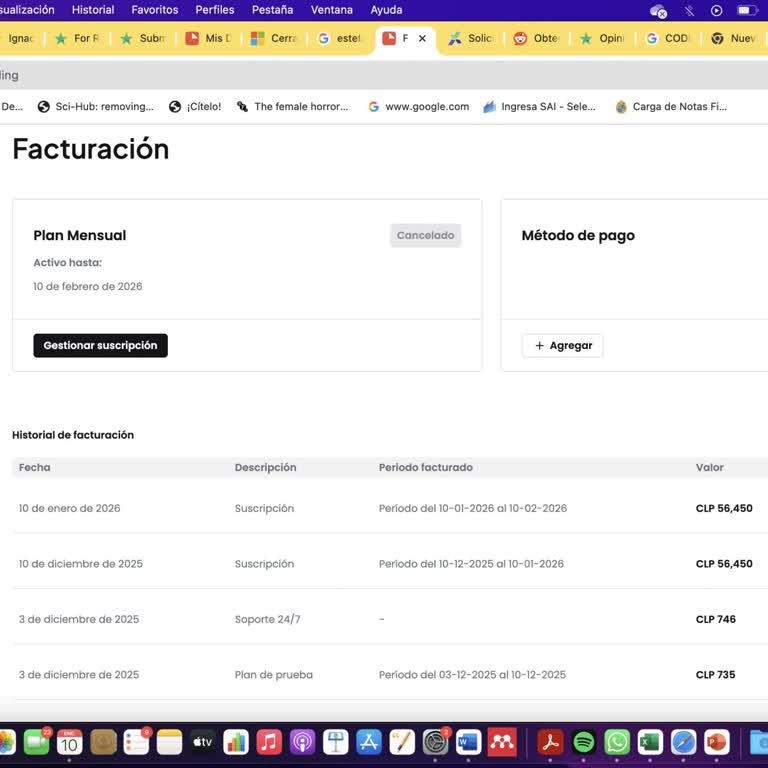The height and width of the screenshot is (768, 768).
Task: Open the Now Playing menu bar icon
Action: 717,10
